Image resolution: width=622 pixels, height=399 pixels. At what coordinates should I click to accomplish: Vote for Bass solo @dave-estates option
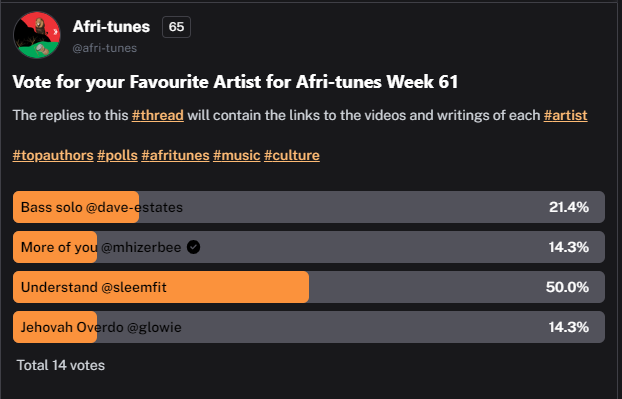[x=309, y=207]
